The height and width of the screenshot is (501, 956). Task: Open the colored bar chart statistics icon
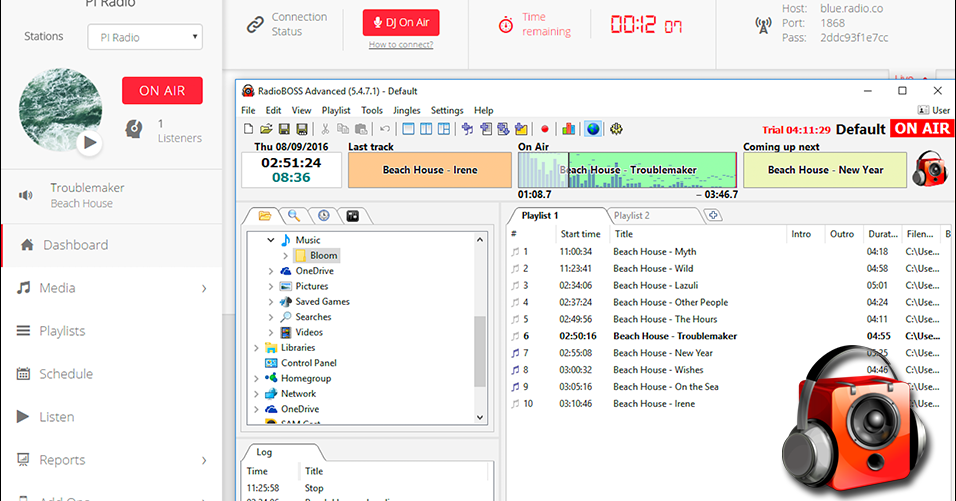pyautogui.click(x=568, y=129)
